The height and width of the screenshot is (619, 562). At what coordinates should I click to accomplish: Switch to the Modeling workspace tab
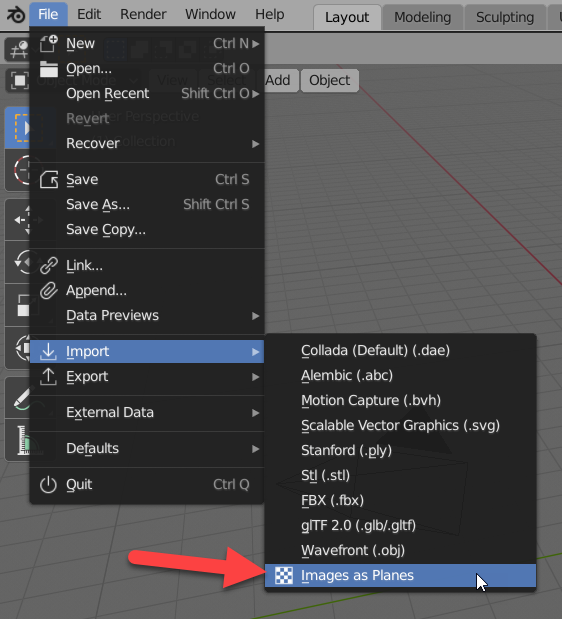[x=422, y=17]
